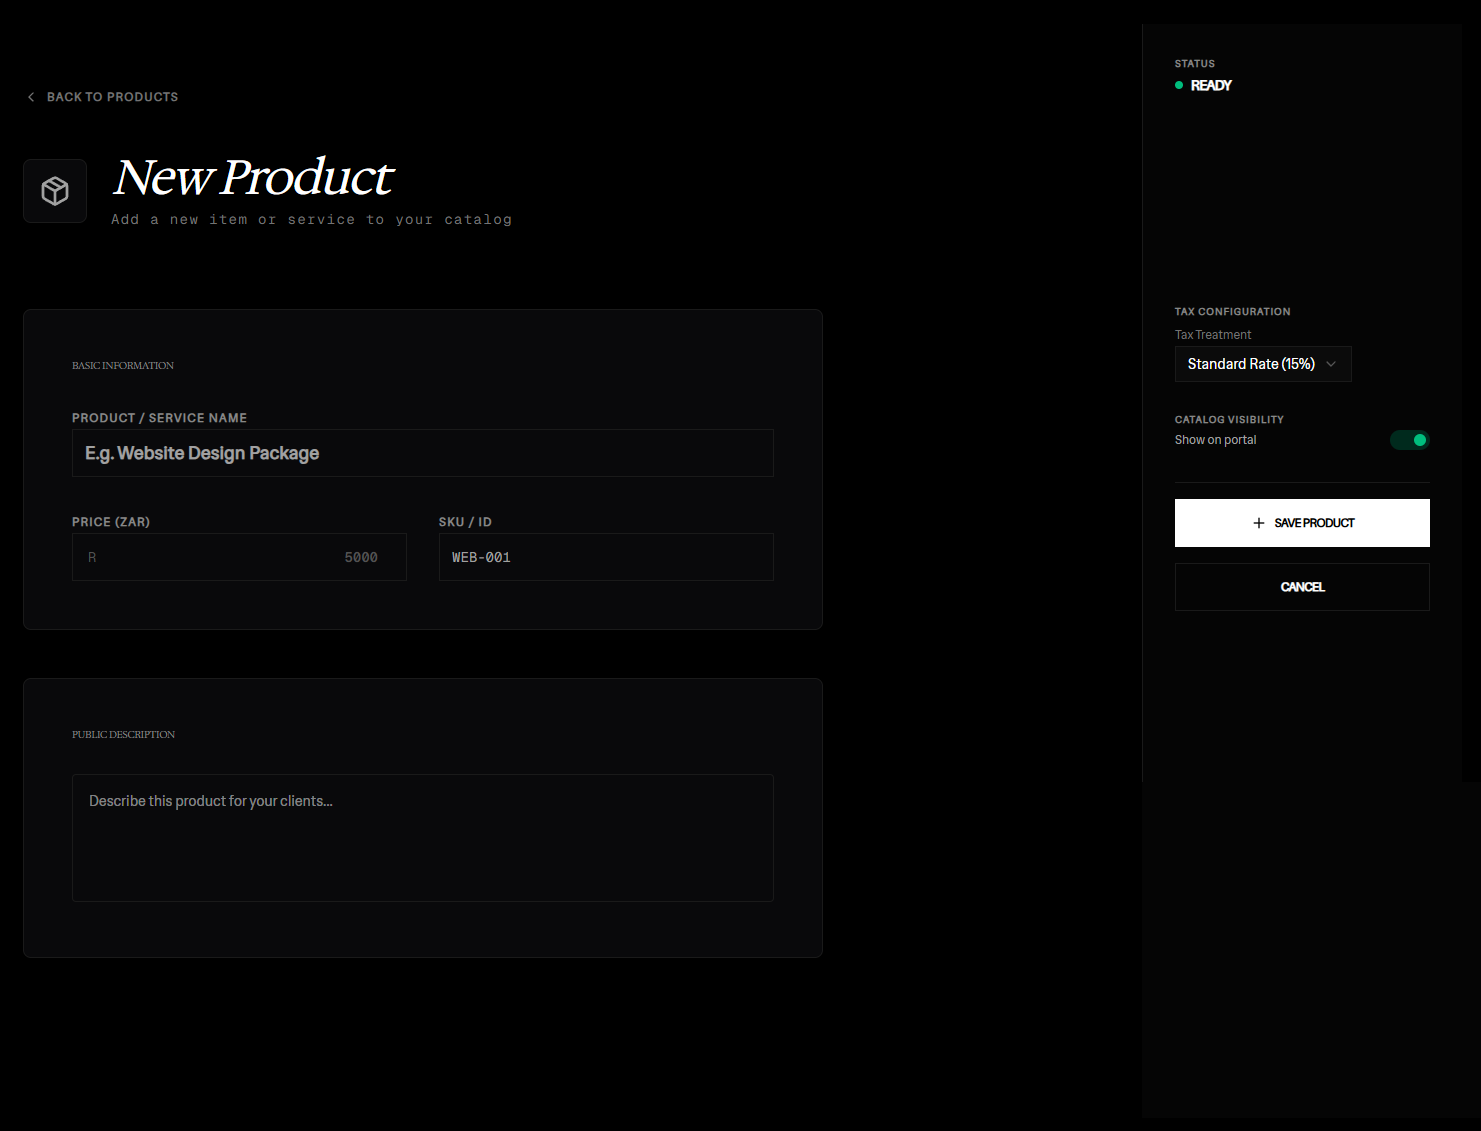Image resolution: width=1481 pixels, height=1131 pixels.
Task: Click the product box cube icon
Action: click(55, 191)
